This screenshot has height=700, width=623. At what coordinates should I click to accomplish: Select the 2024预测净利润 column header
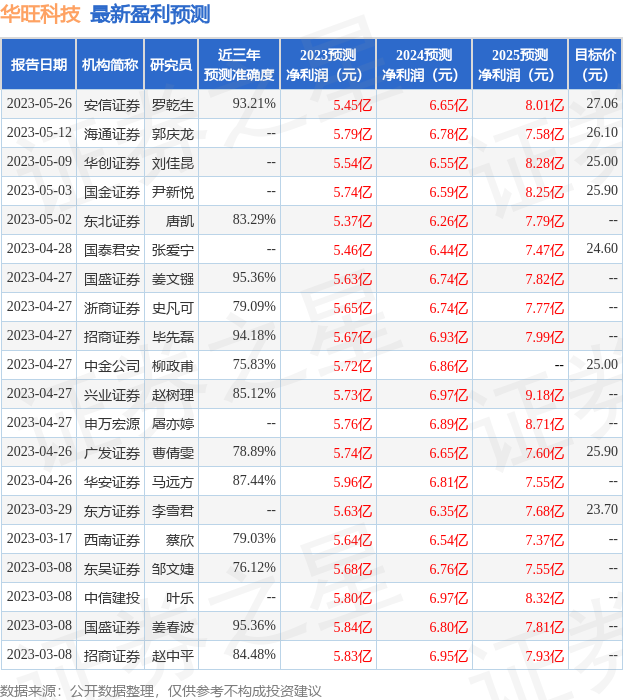click(x=424, y=64)
